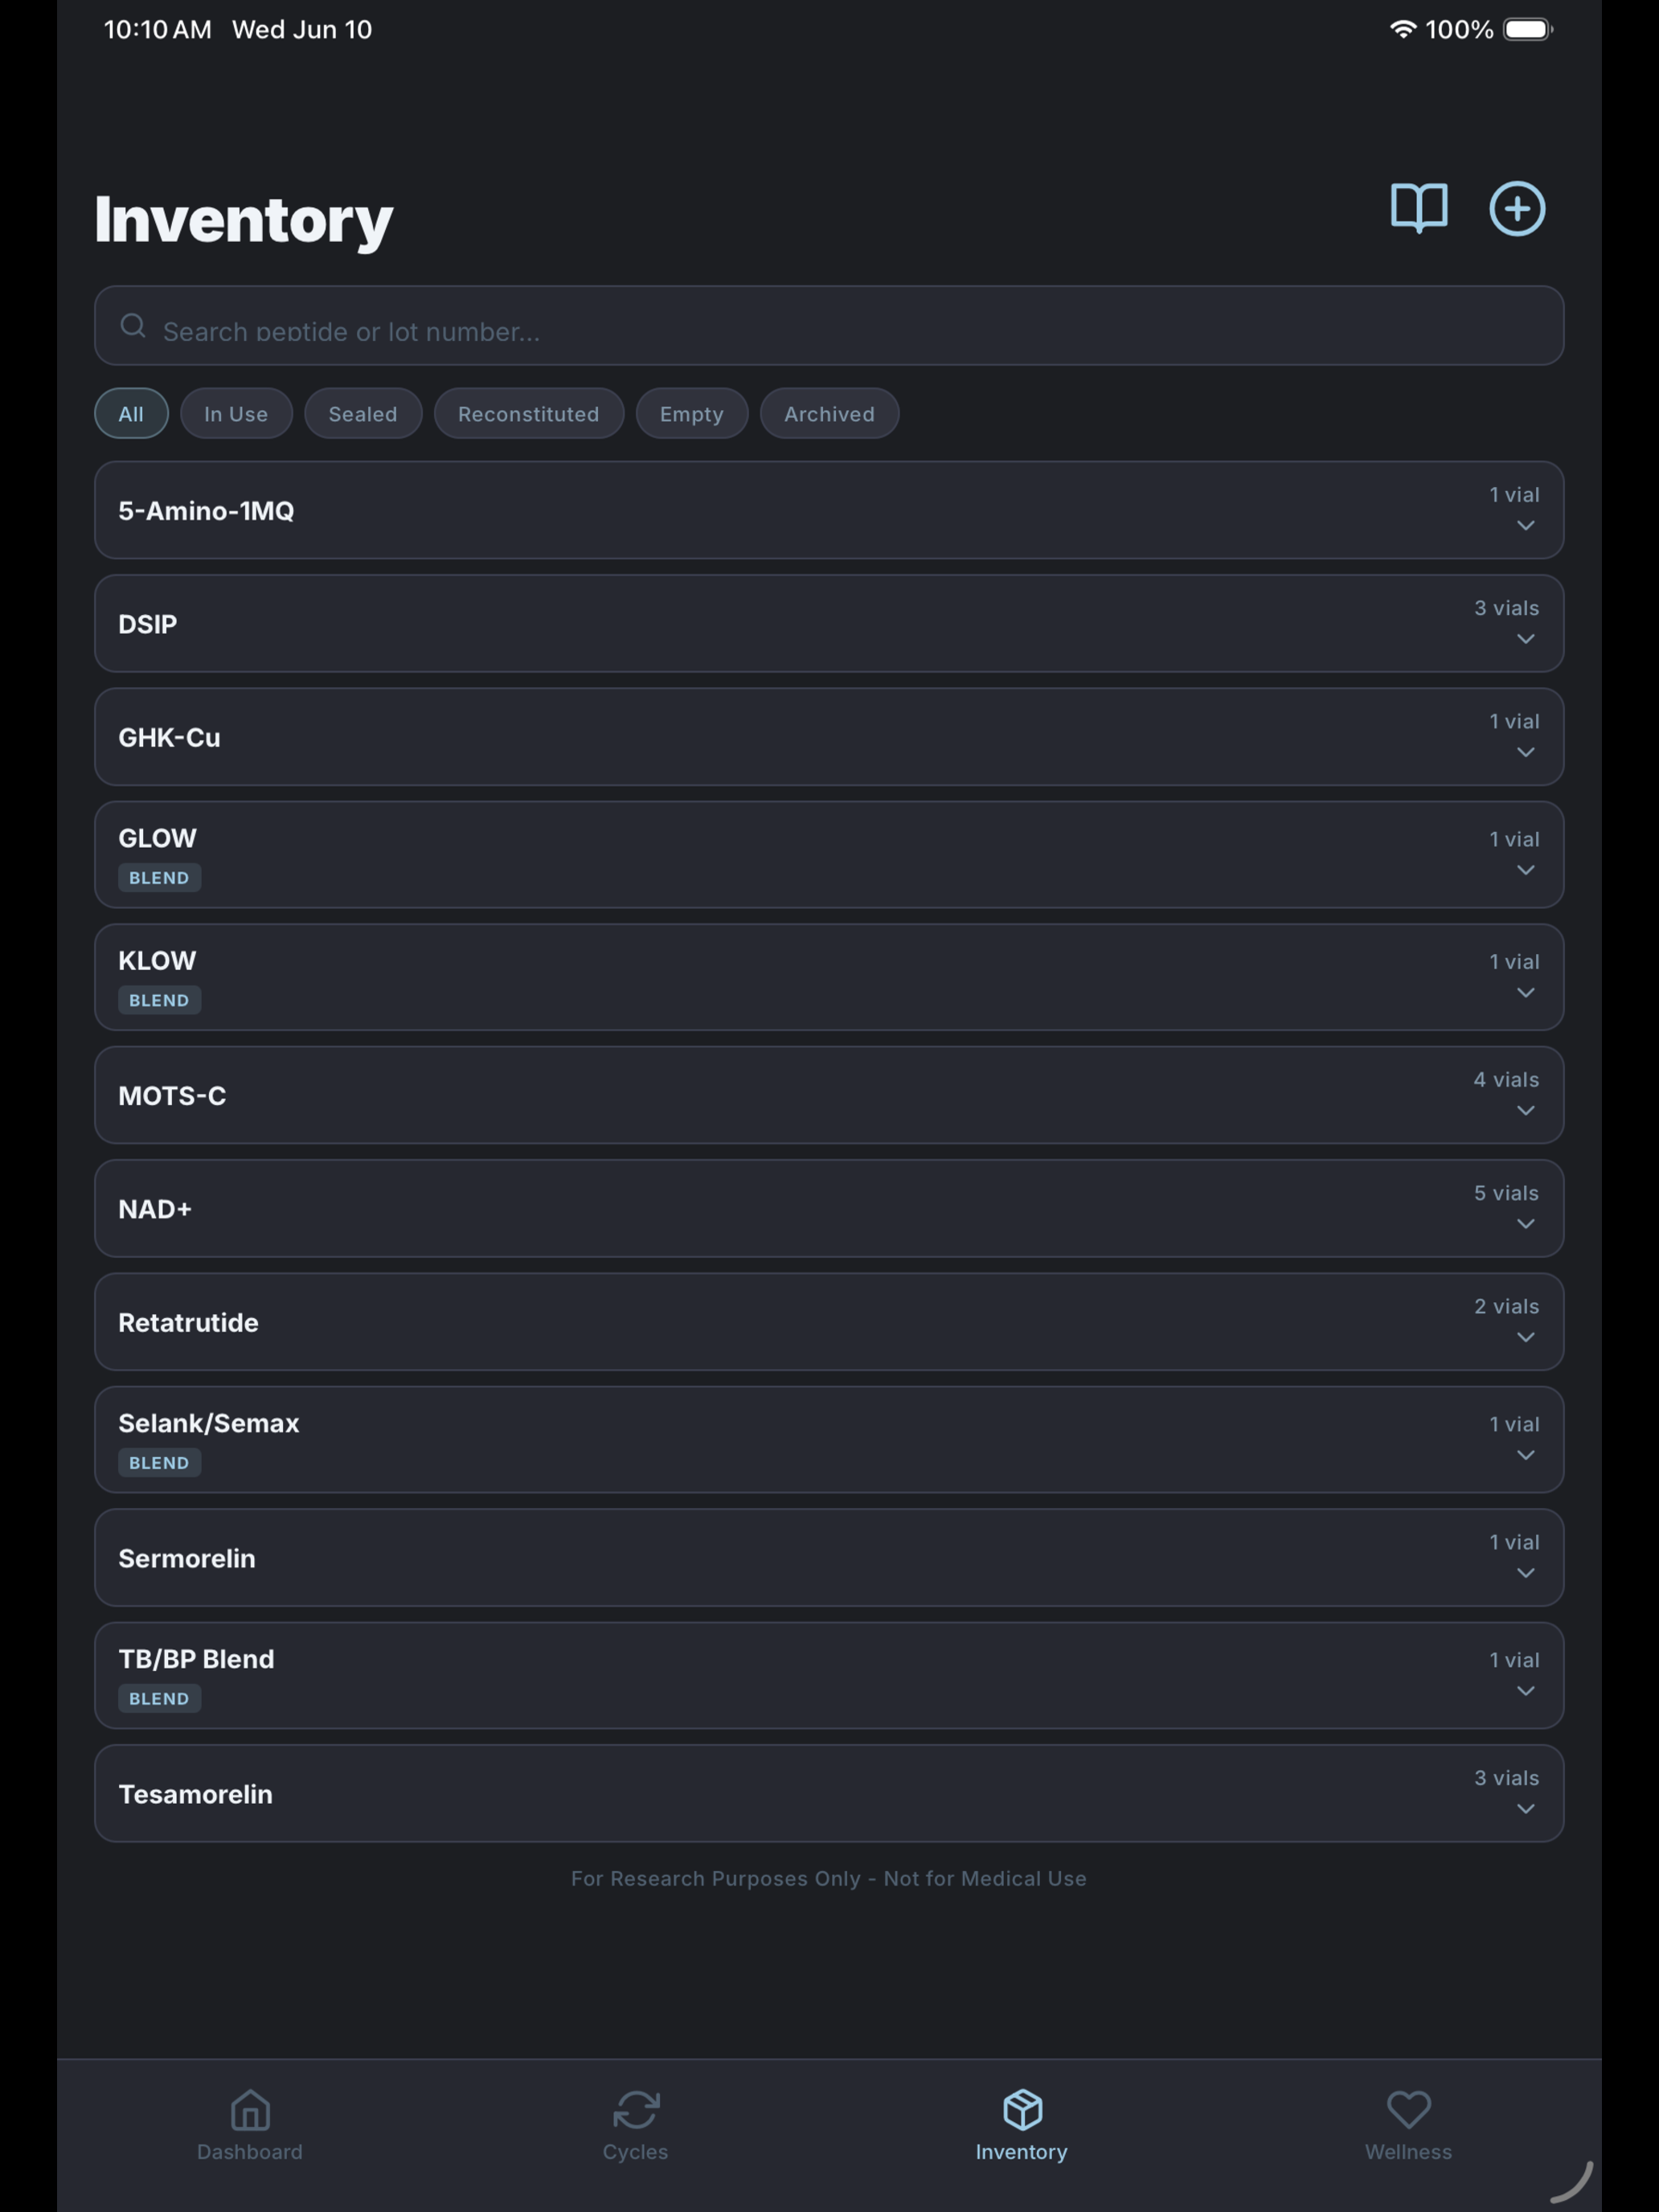Tap the Sermorelin name

point(187,1558)
